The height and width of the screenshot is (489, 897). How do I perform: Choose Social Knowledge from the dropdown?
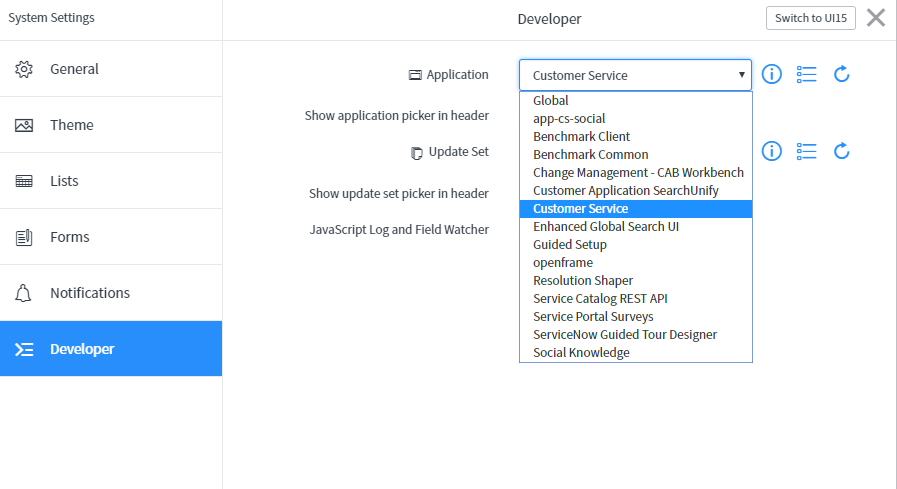(x=581, y=353)
